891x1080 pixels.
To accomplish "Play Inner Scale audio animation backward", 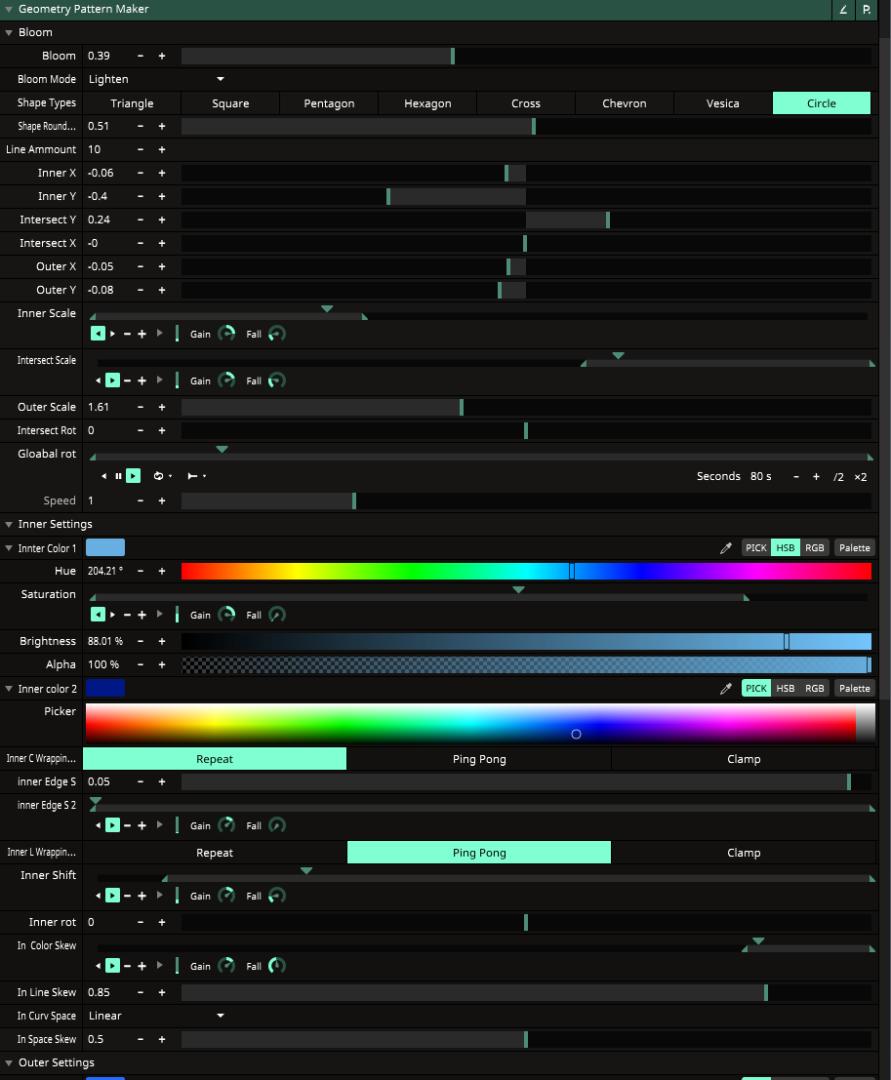I will 98,334.
